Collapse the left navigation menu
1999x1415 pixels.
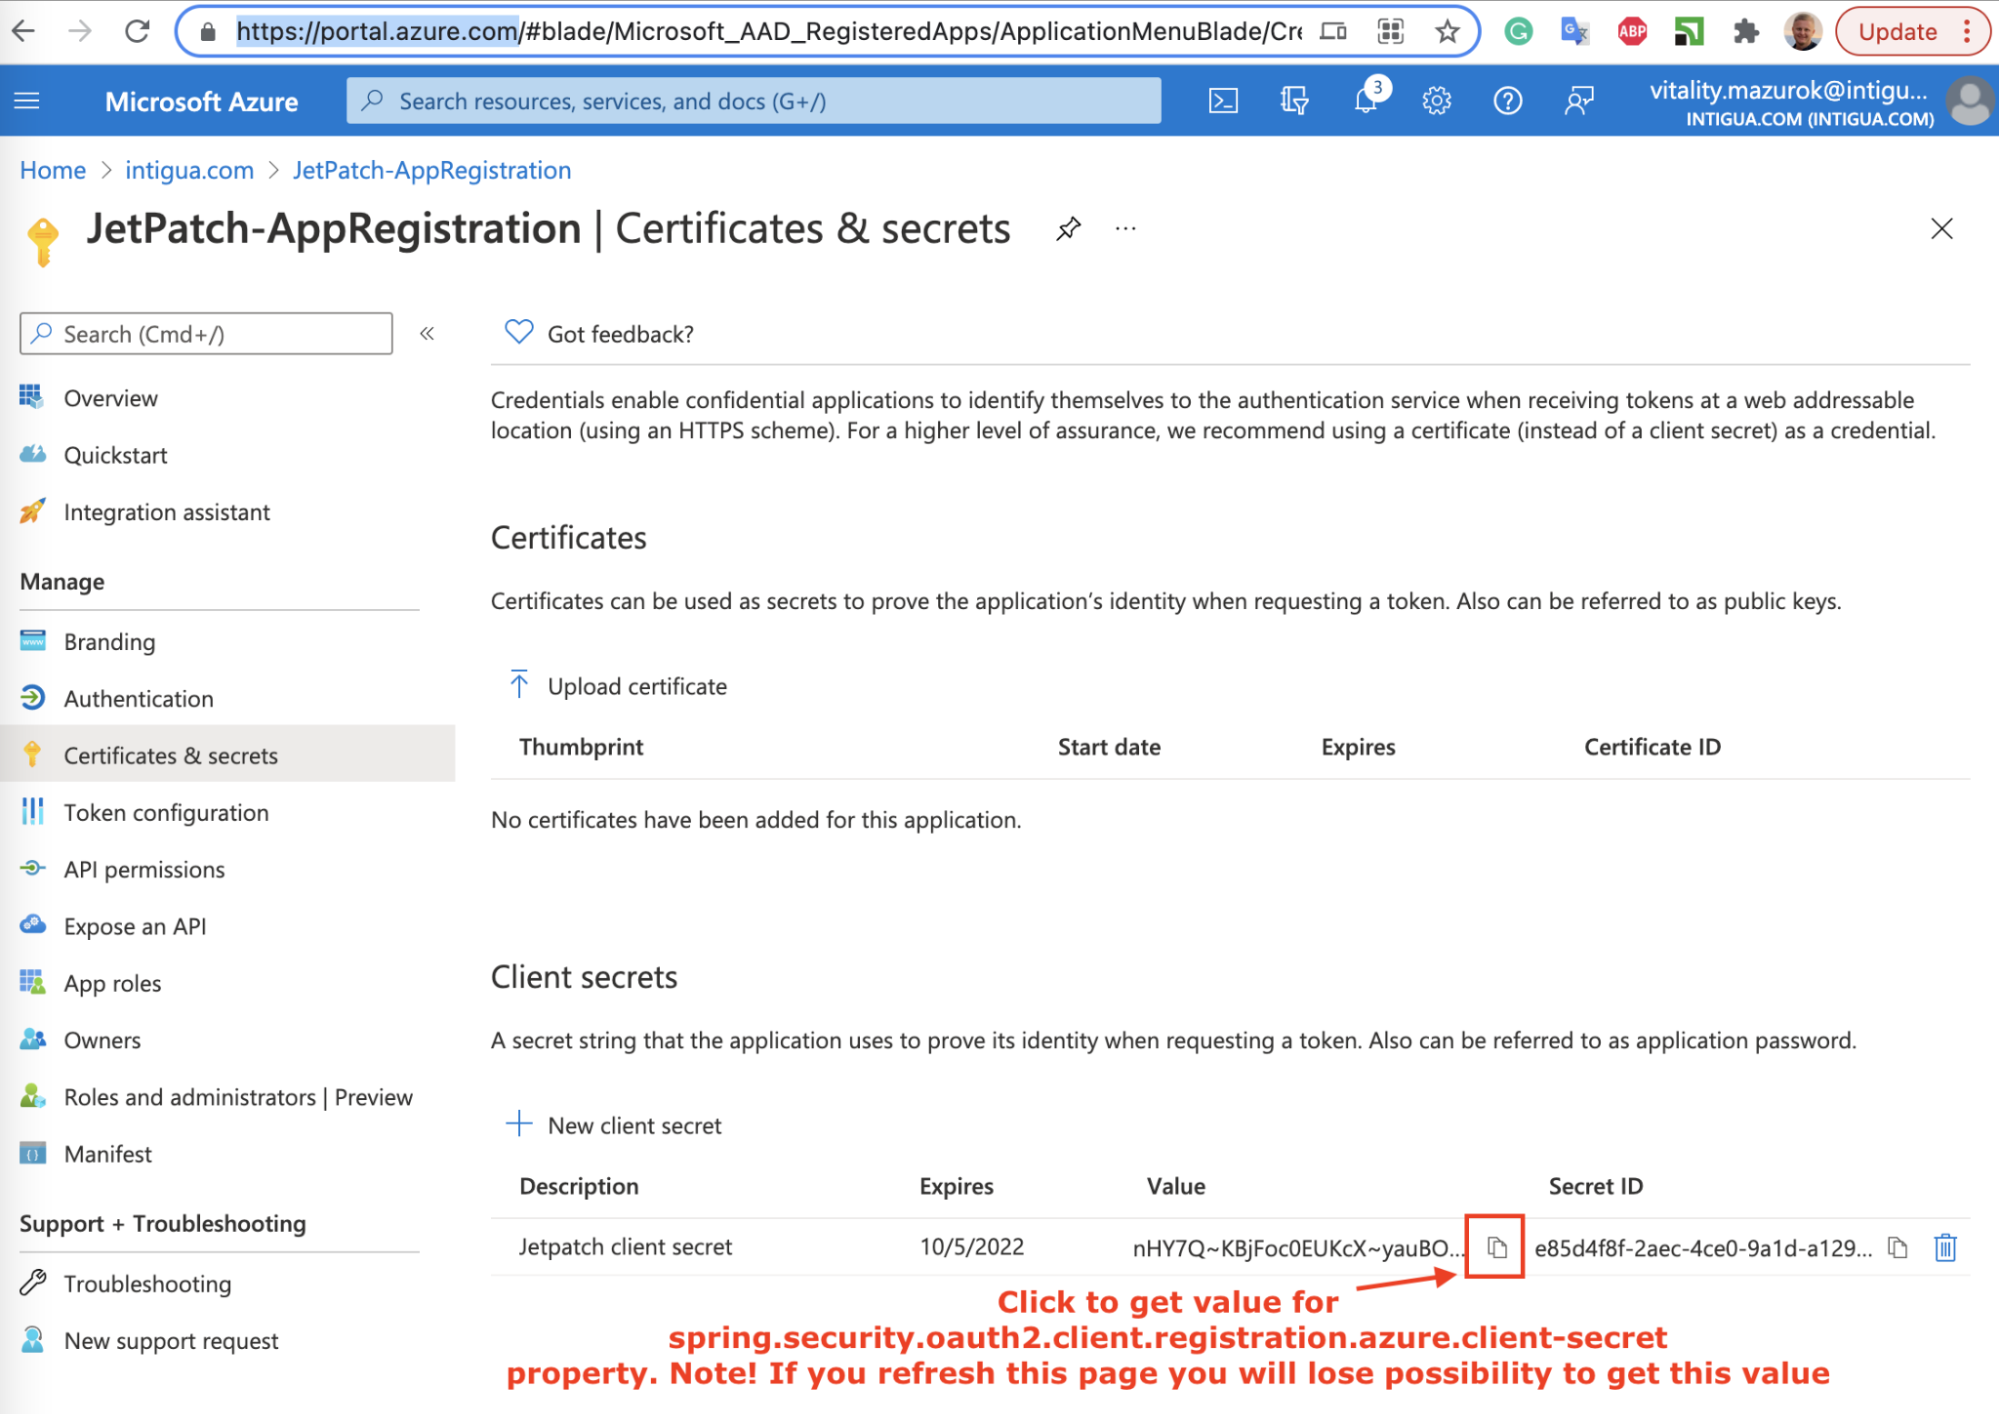click(x=427, y=334)
